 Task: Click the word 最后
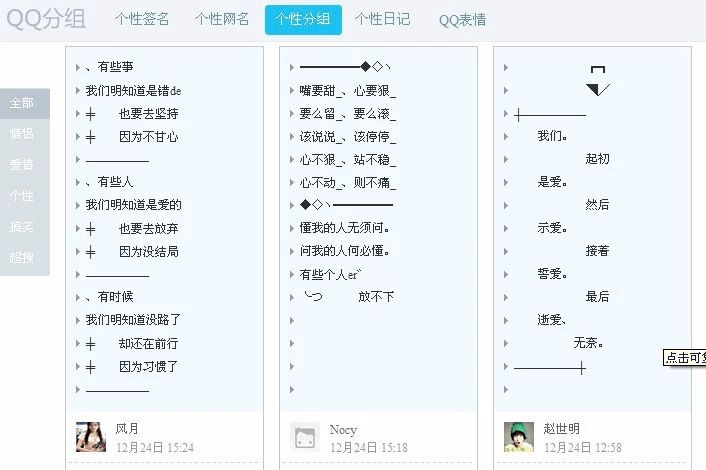[597, 297]
